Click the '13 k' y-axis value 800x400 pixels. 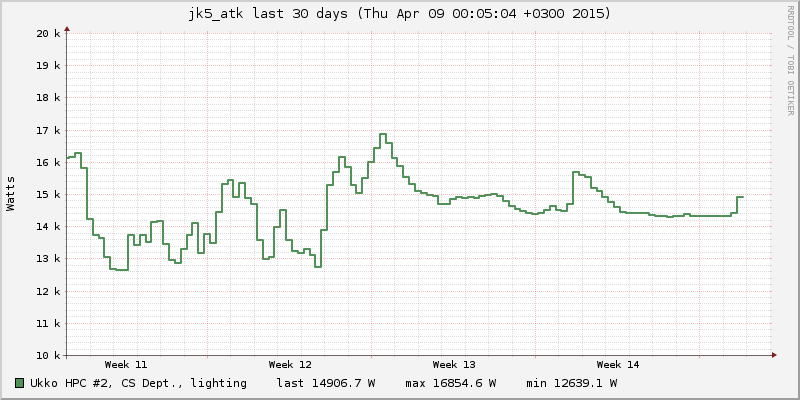48,259
